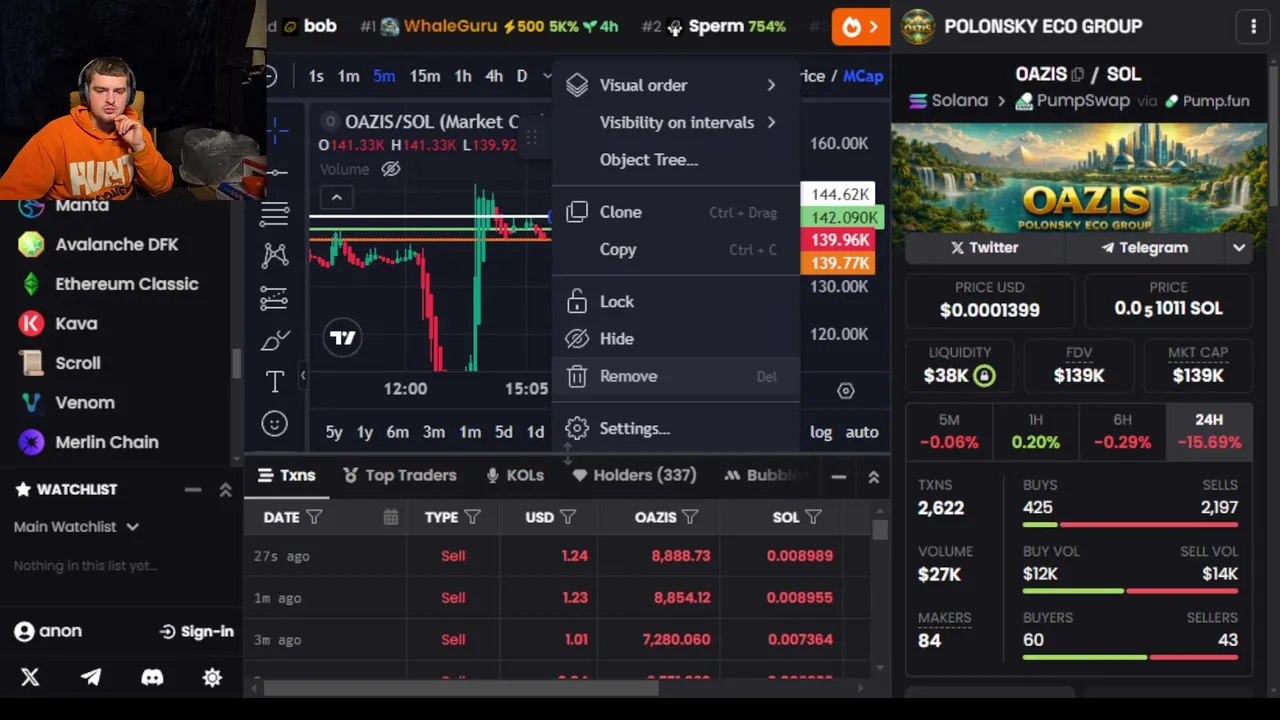Choose Copy in the context menu
This screenshot has width=1280, height=720.
pos(675,250)
